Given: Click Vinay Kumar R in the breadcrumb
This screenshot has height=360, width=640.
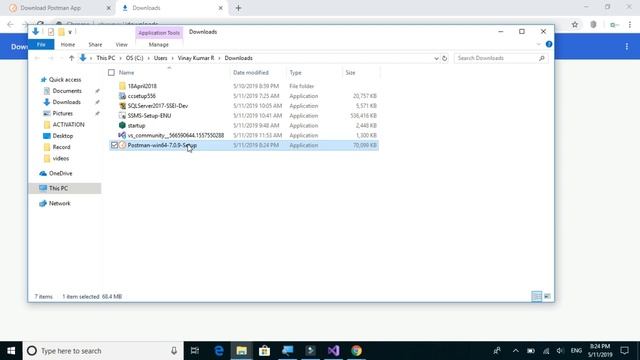Looking at the screenshot, I should 196,58.
